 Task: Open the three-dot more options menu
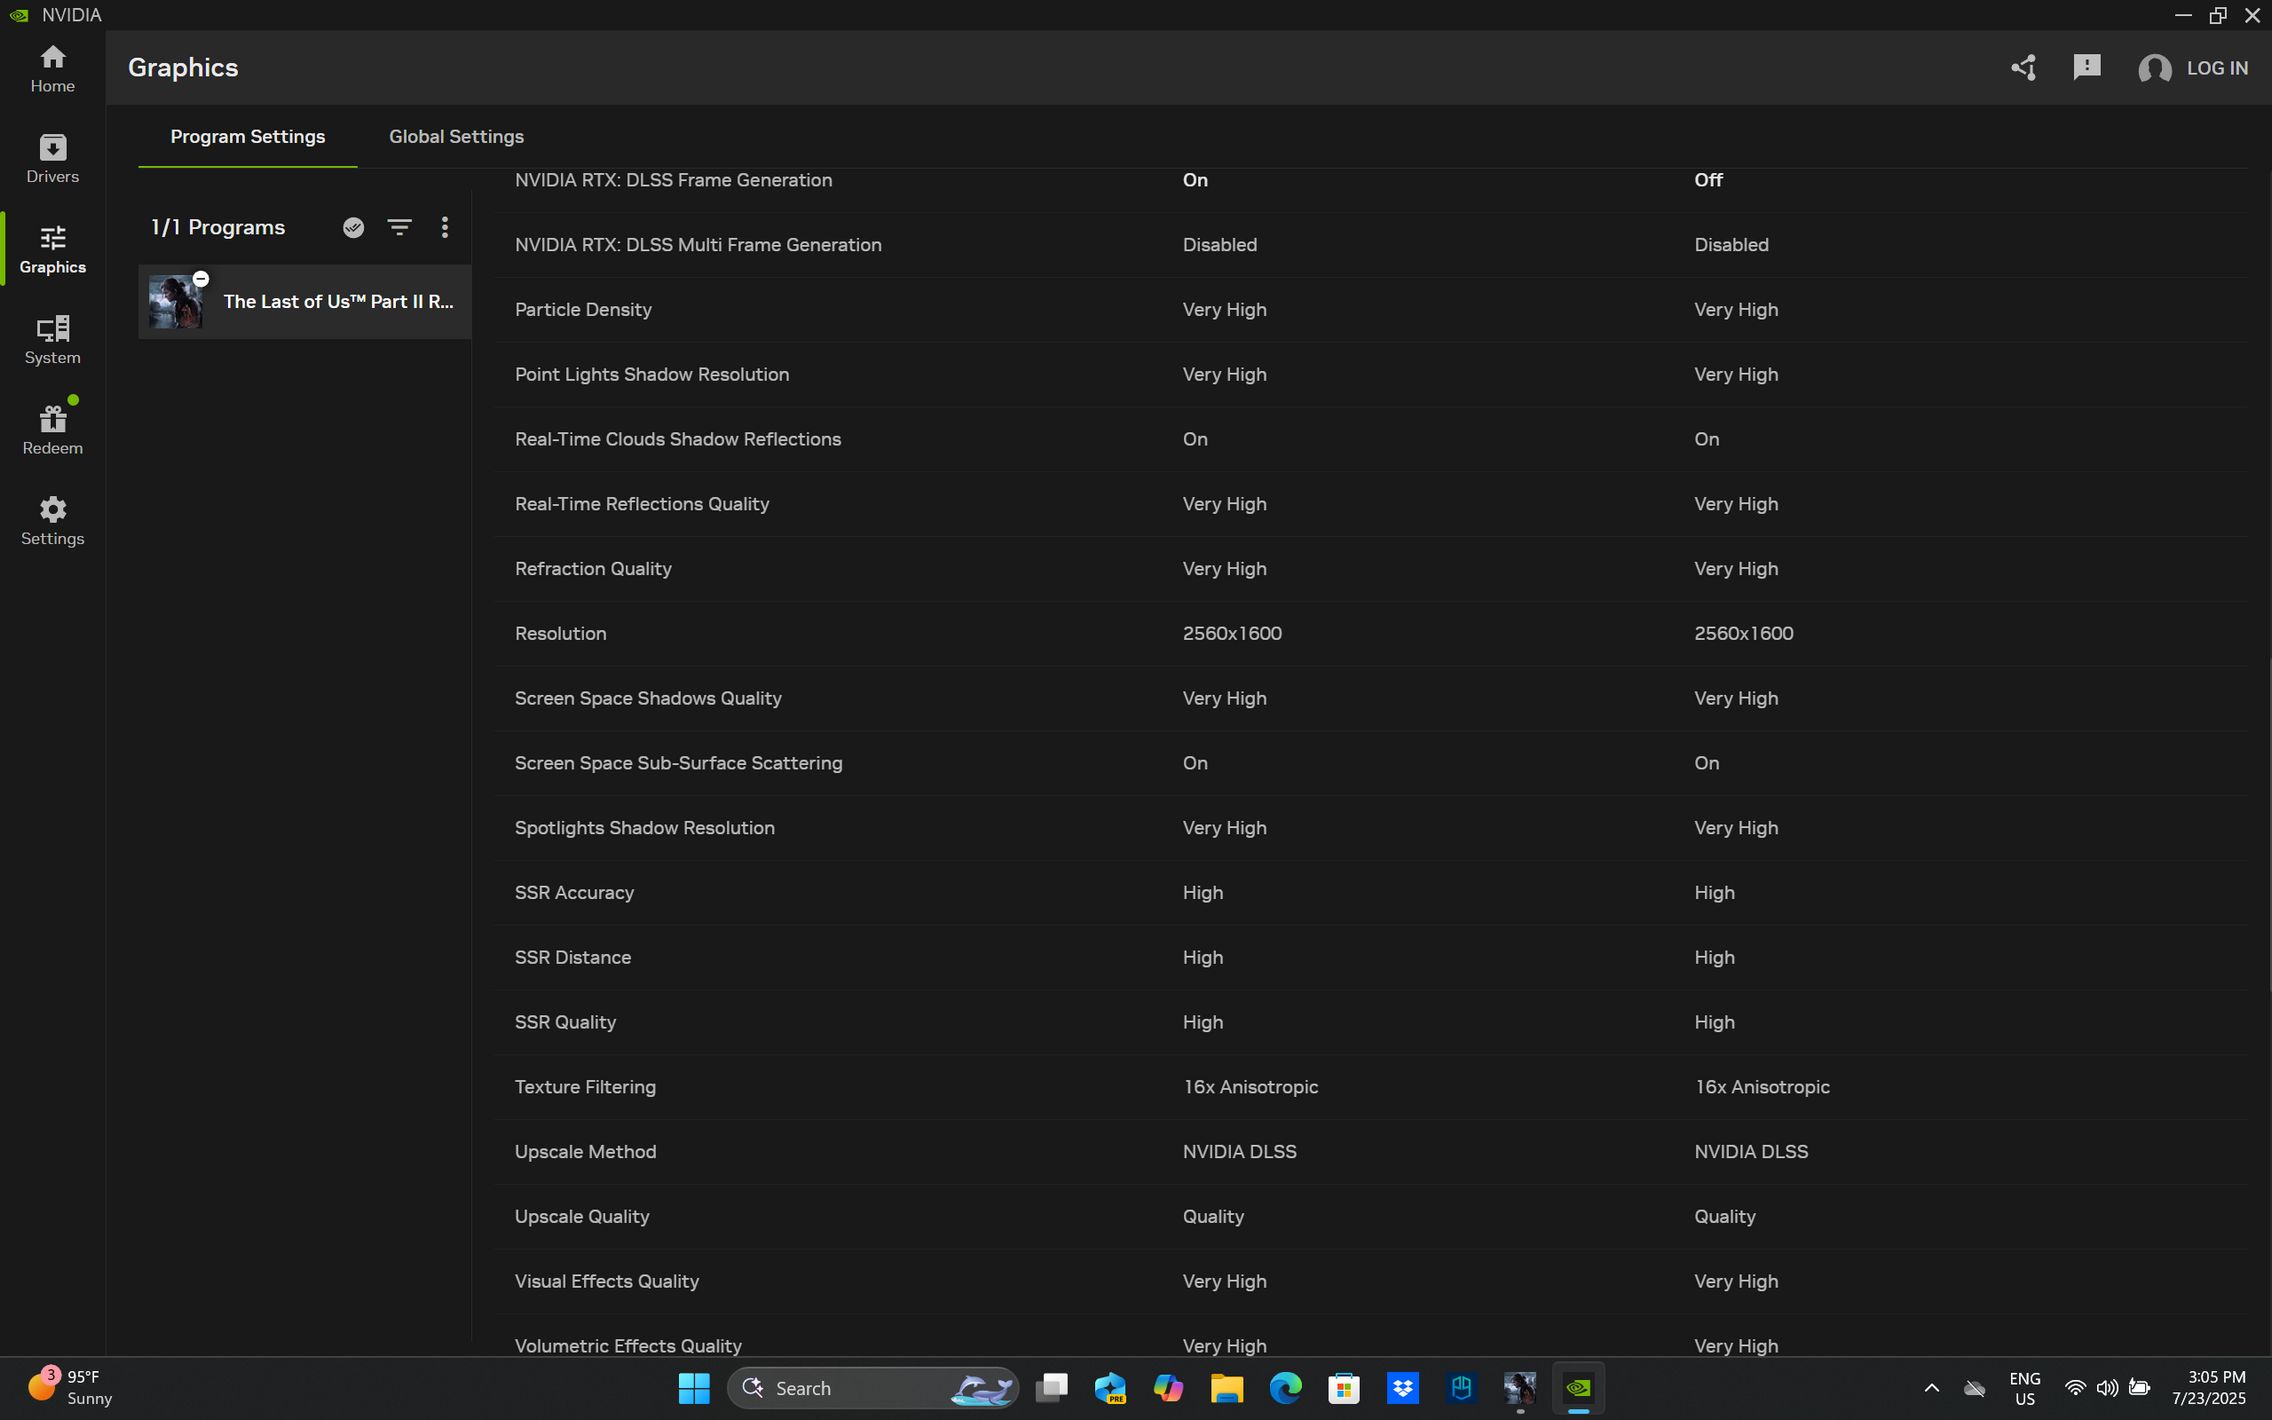pos(445,228)
